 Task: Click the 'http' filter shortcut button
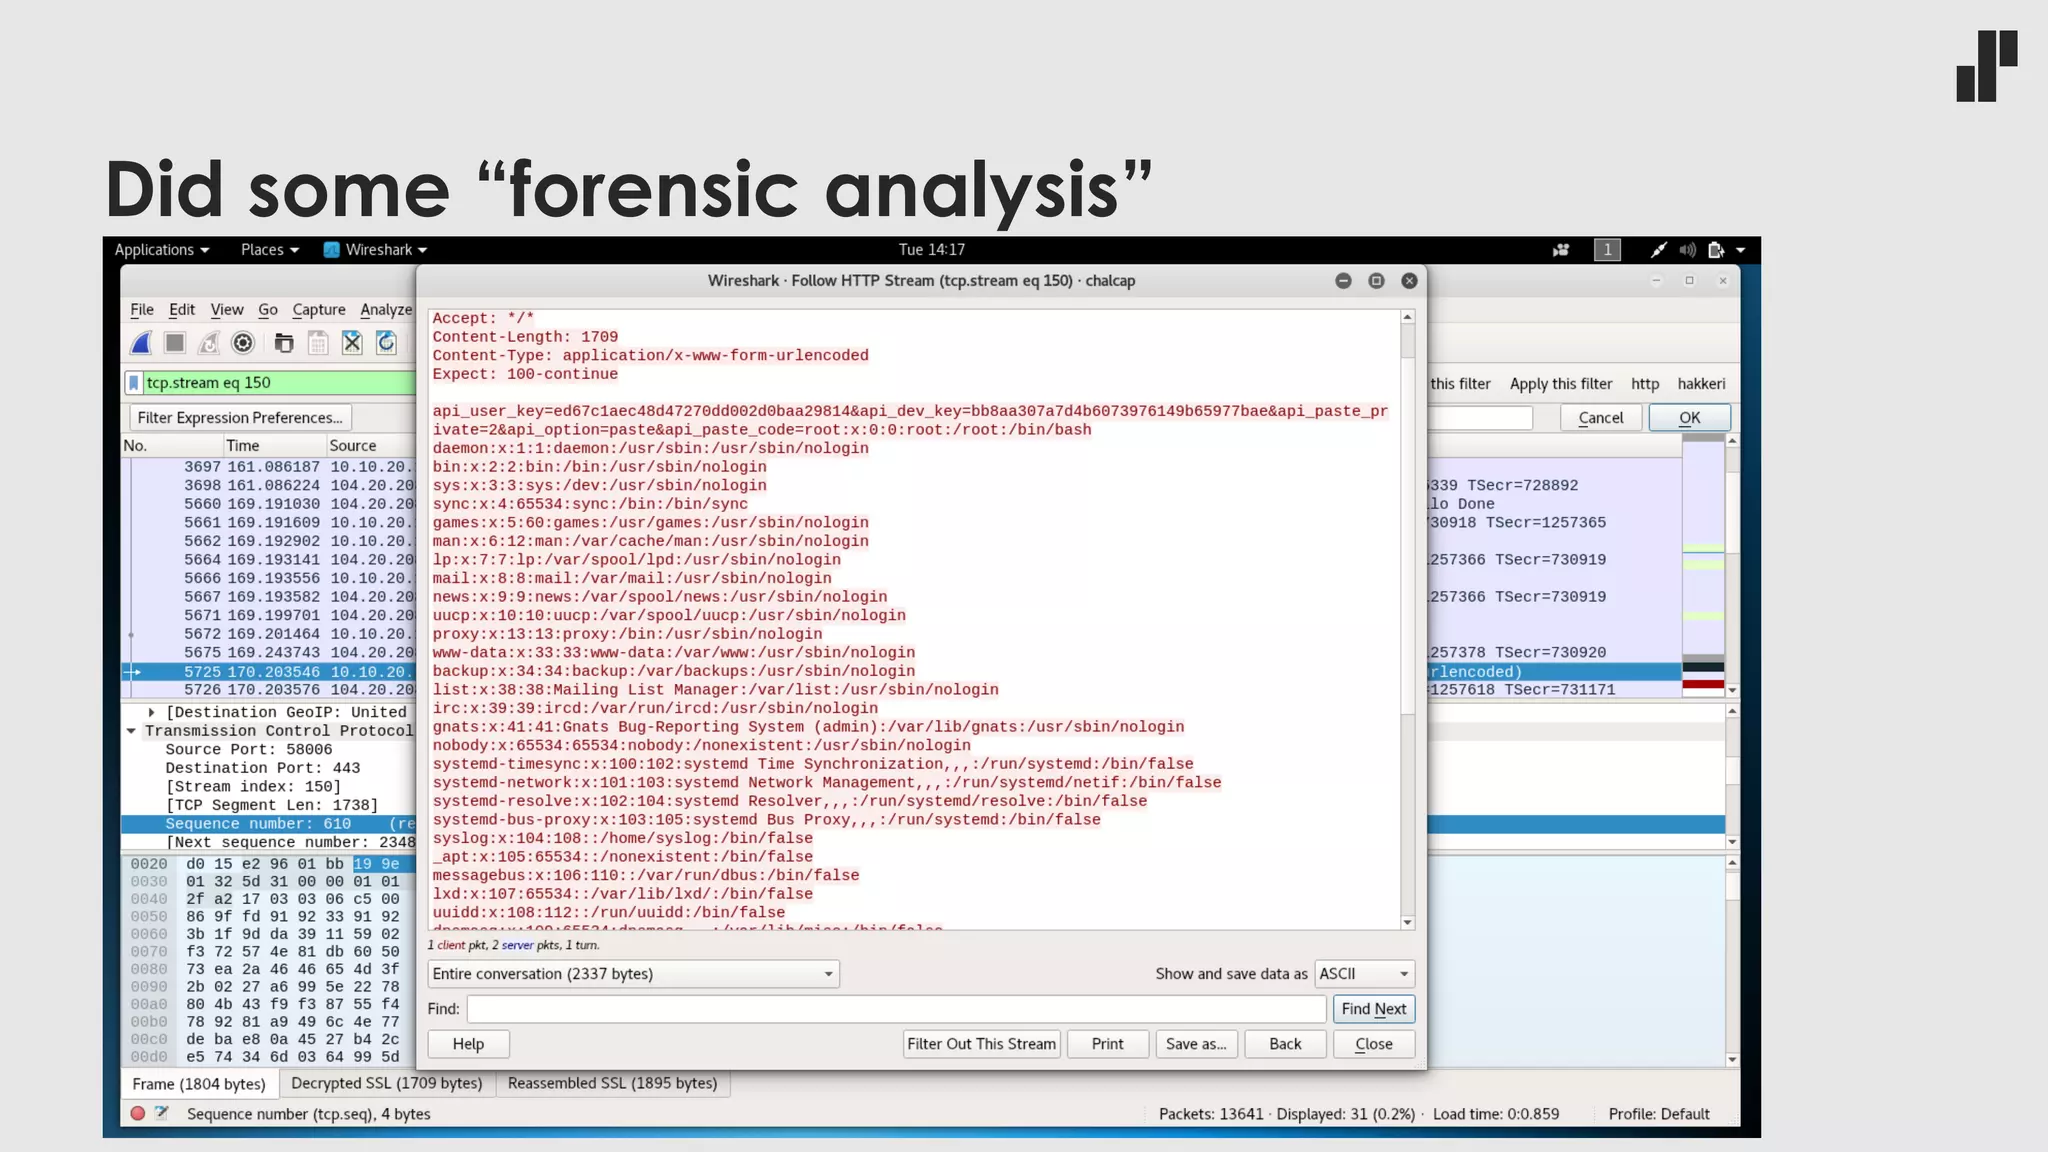click(1645, 384)
